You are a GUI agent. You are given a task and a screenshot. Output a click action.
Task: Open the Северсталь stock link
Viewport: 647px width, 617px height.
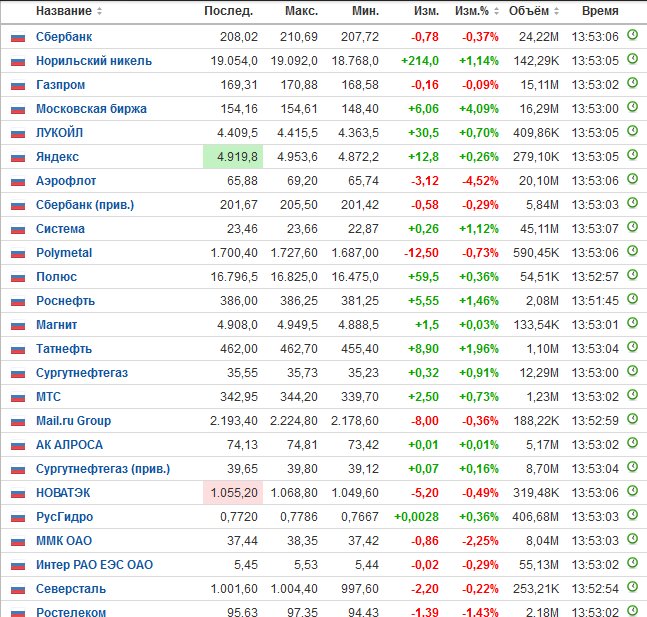[71, 589]
